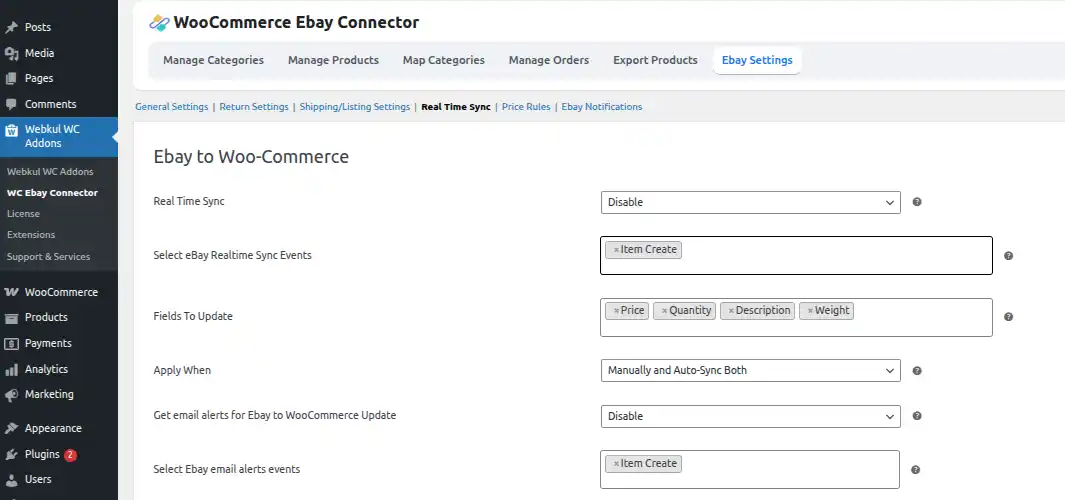
Task: Remove Item Create from Realtime Sync Events
Action: [x=616, y=250]
